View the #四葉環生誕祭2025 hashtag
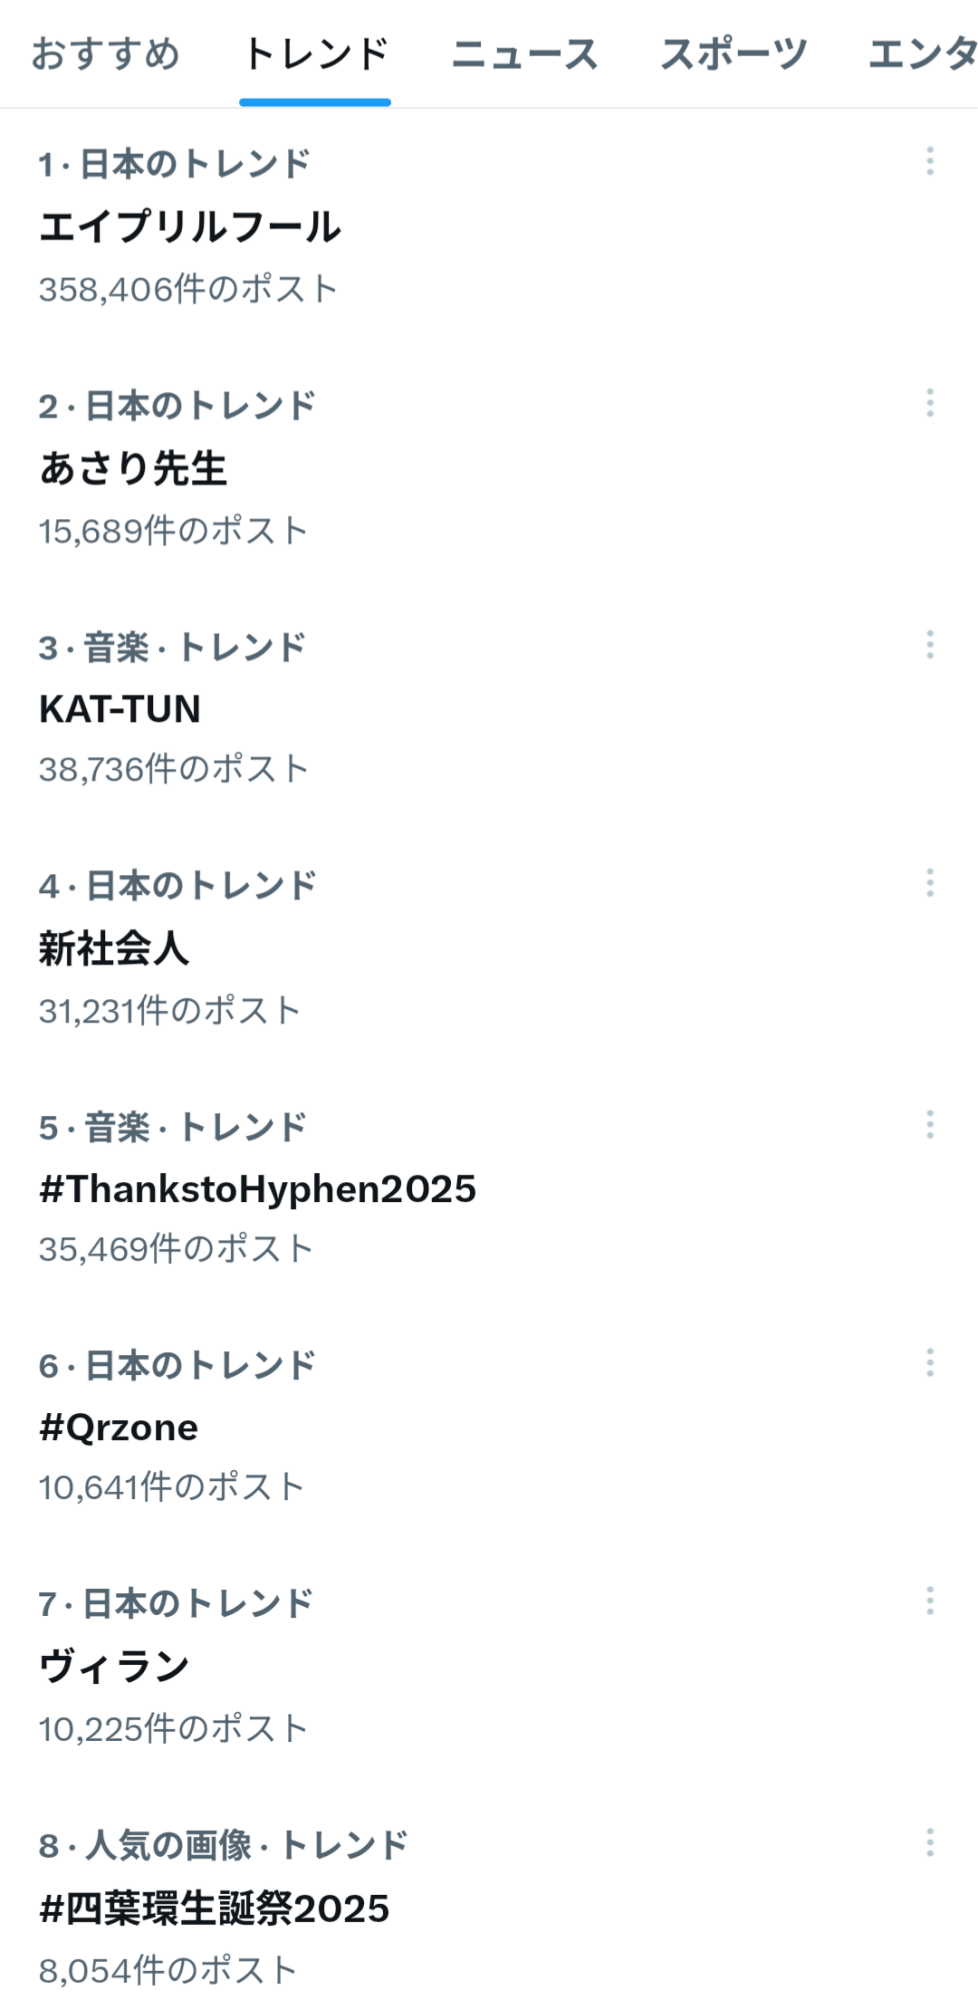978x2000 pixels. pyautogui.click(x=214, y=1908)
